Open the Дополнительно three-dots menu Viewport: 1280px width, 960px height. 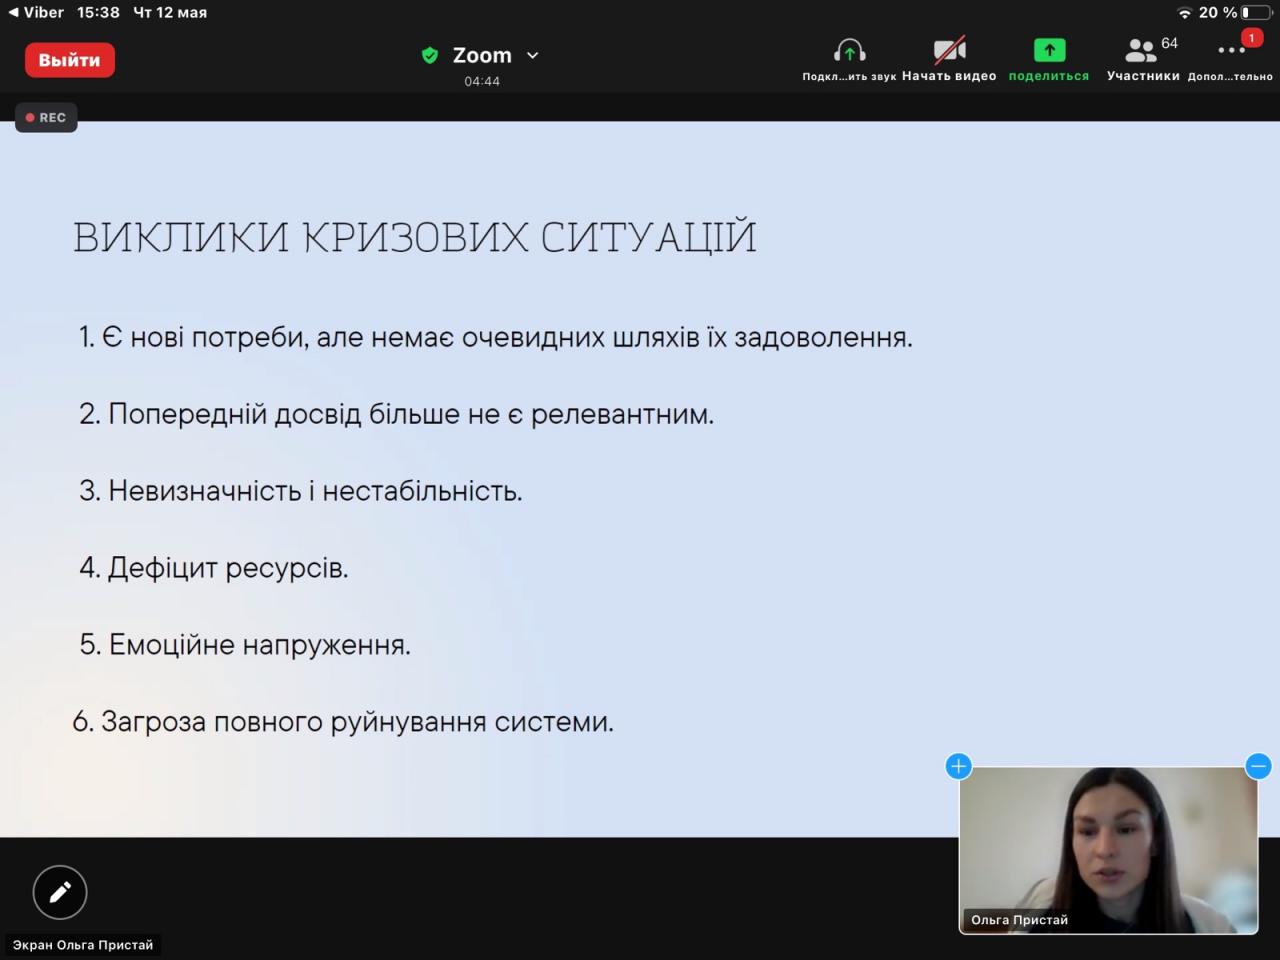click(1229, 52)
